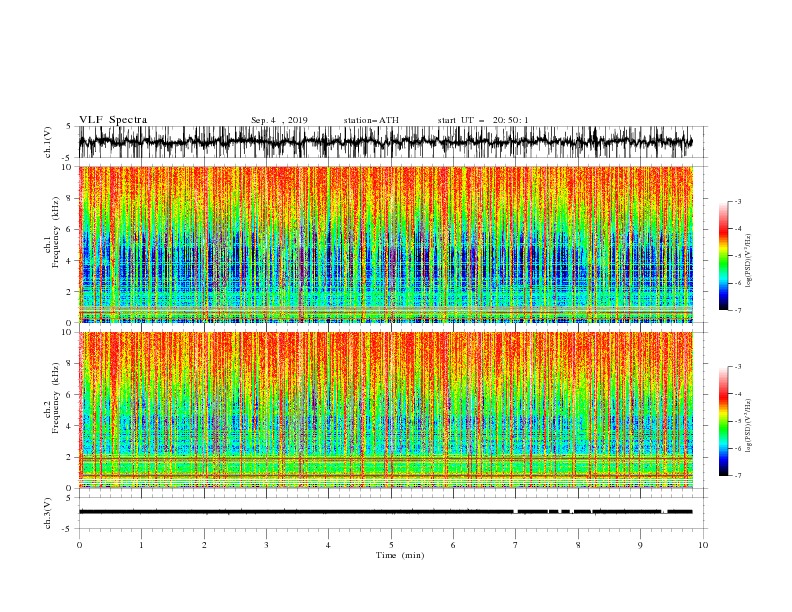Select the date text "Sep. 4 , 2019"
This screenshot has width=792, height=612.
(x=279, y=120)
